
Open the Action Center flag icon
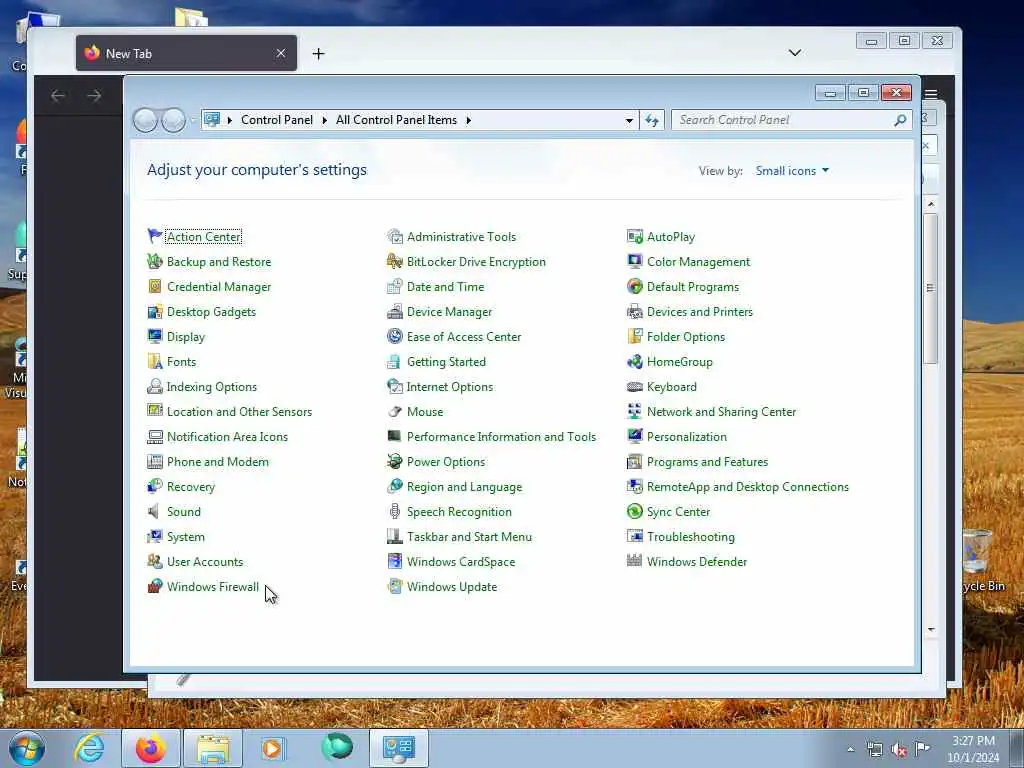click(x=155, y=236)
